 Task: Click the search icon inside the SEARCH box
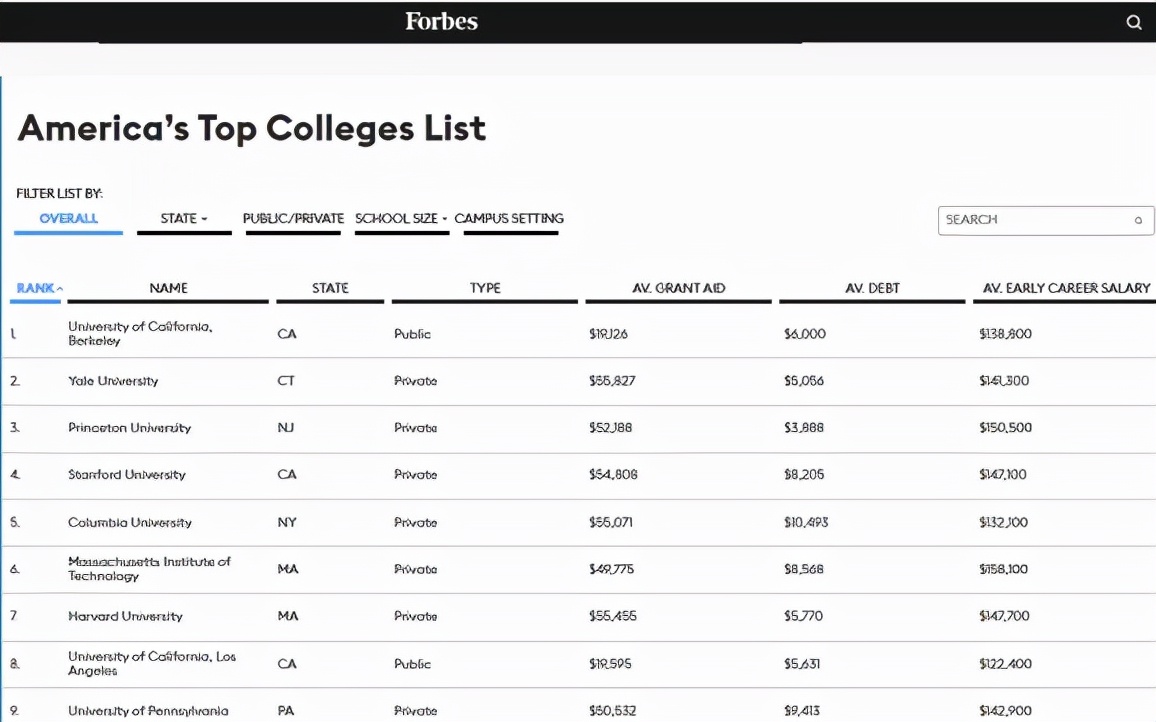tap(1139, 220)
